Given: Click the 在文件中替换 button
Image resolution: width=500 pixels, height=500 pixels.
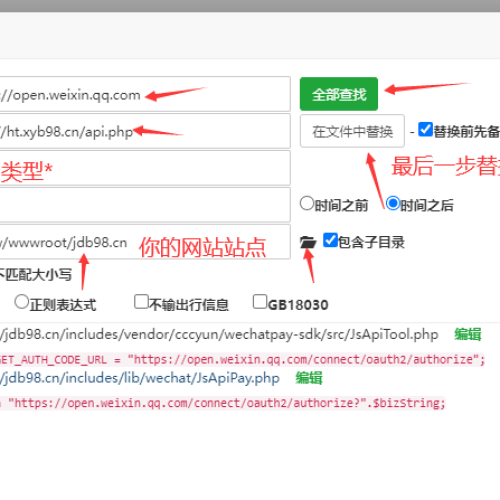Looking at the screenshot, I should tap(352, 131).
